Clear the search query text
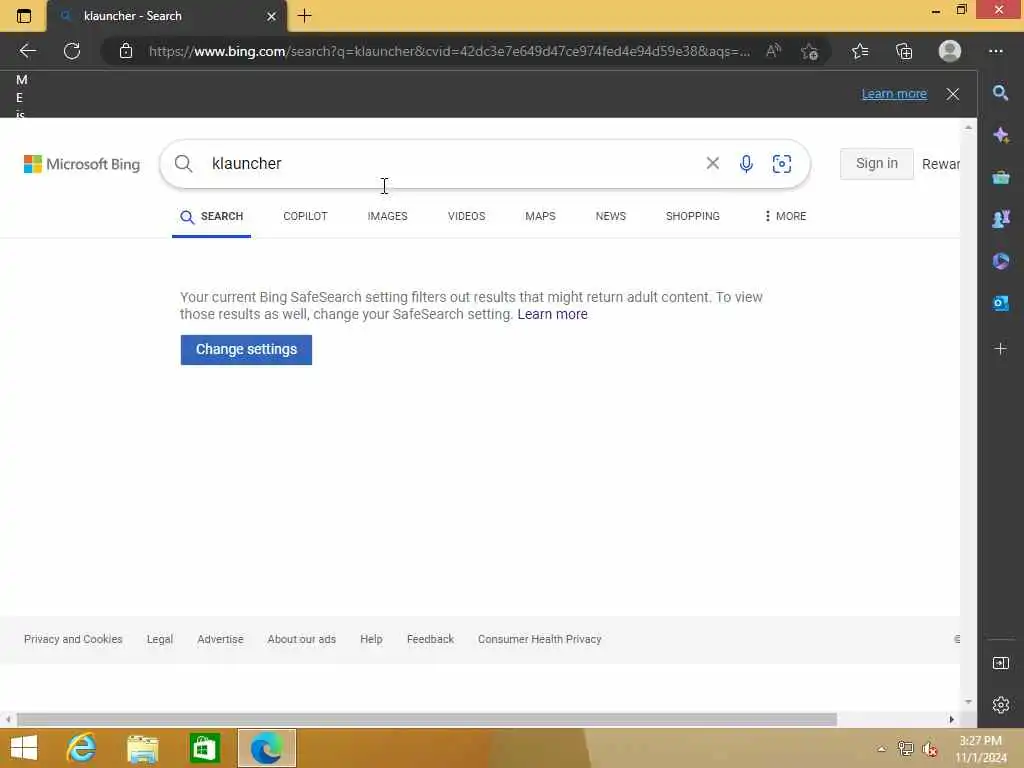This screenshot has height=768, width=1024. pyautogui.click(x=712, y=163)
